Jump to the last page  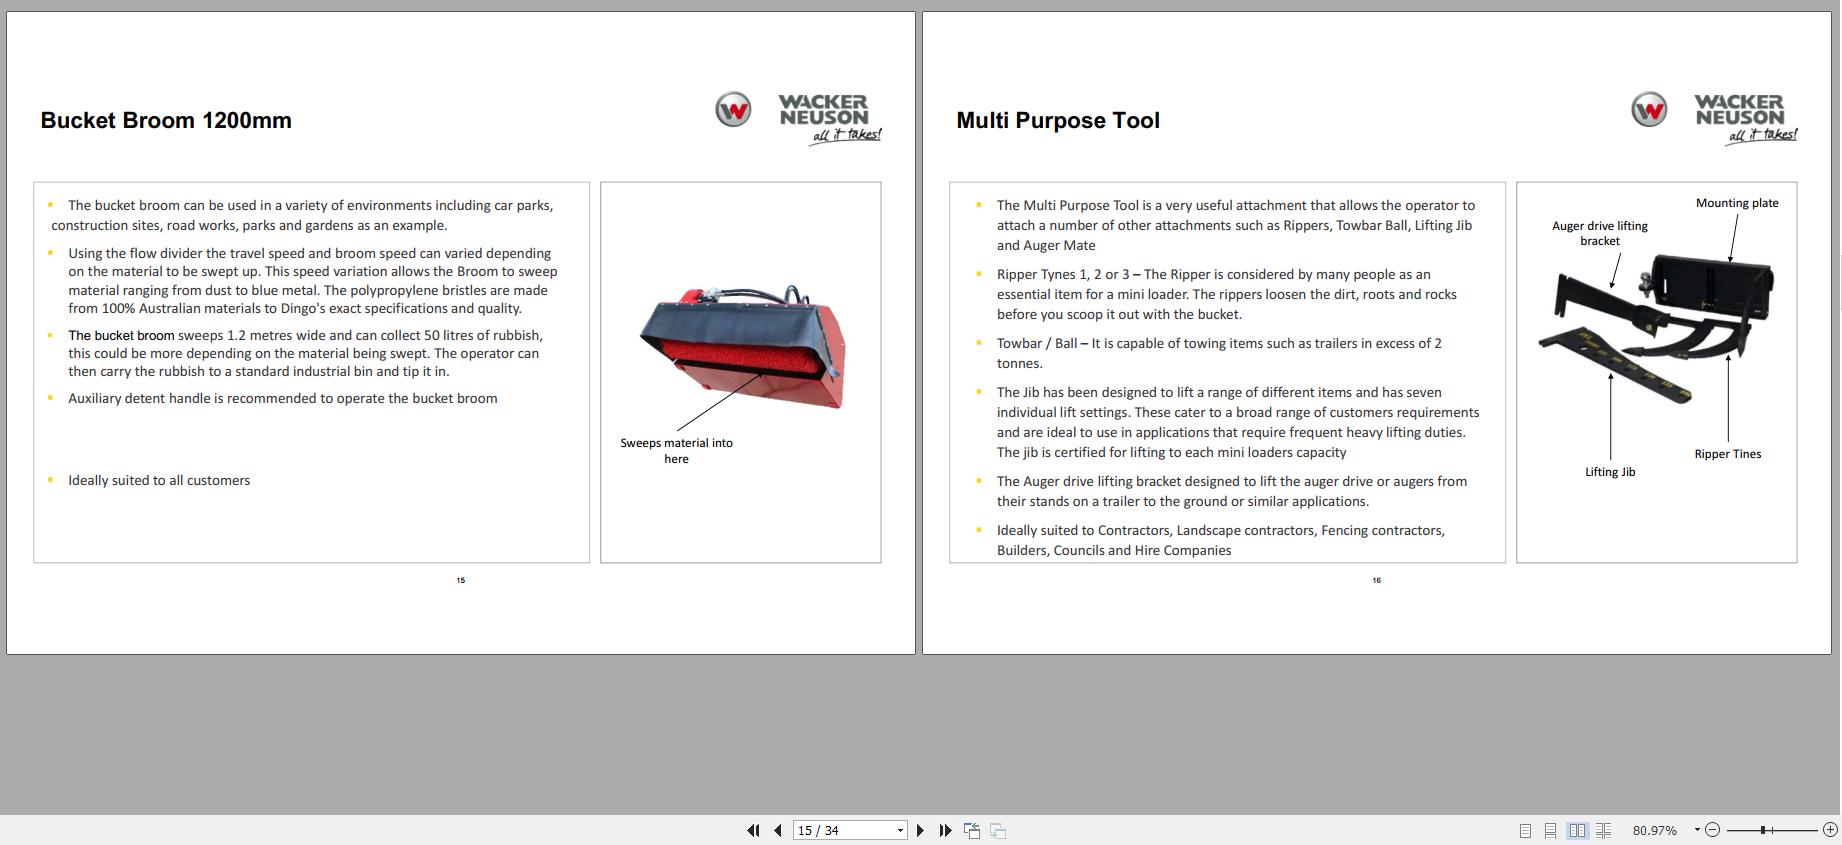pyautogui.click(x=945, y=830)
